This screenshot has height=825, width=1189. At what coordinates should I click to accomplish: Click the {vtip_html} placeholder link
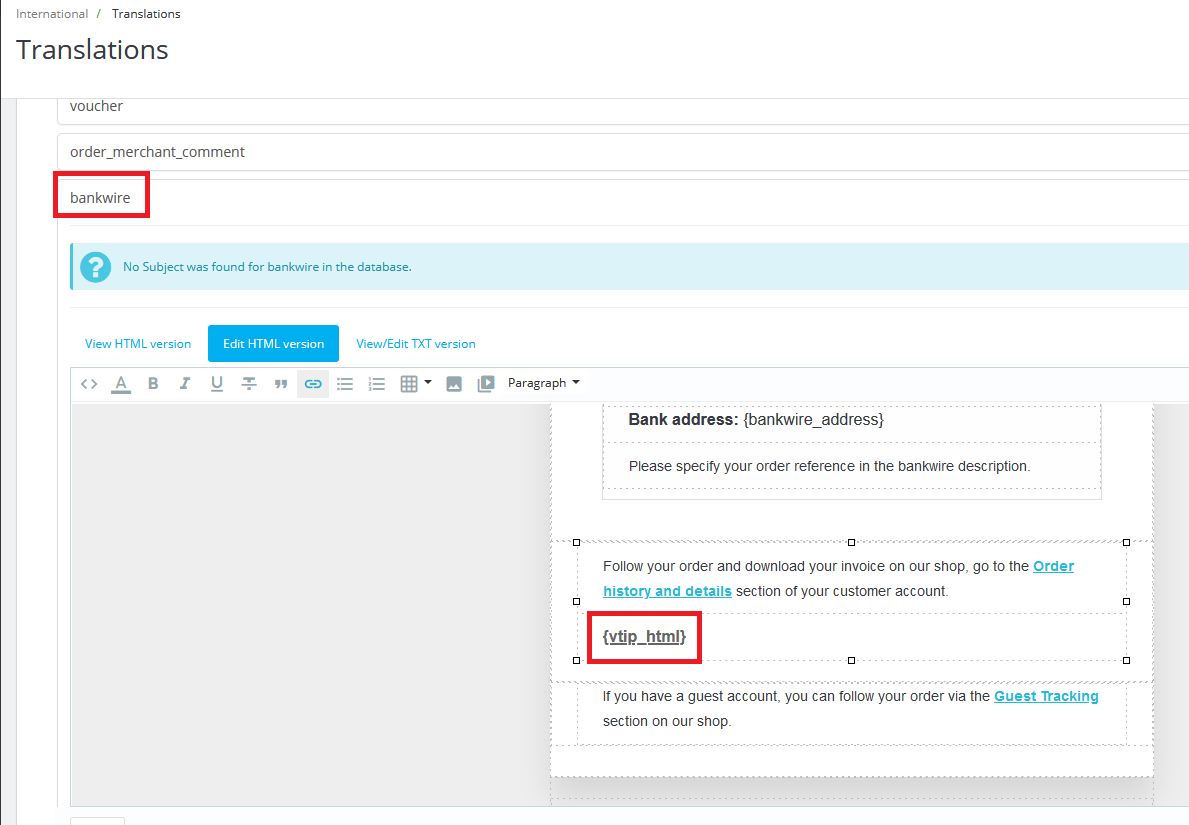pos(644,636)
